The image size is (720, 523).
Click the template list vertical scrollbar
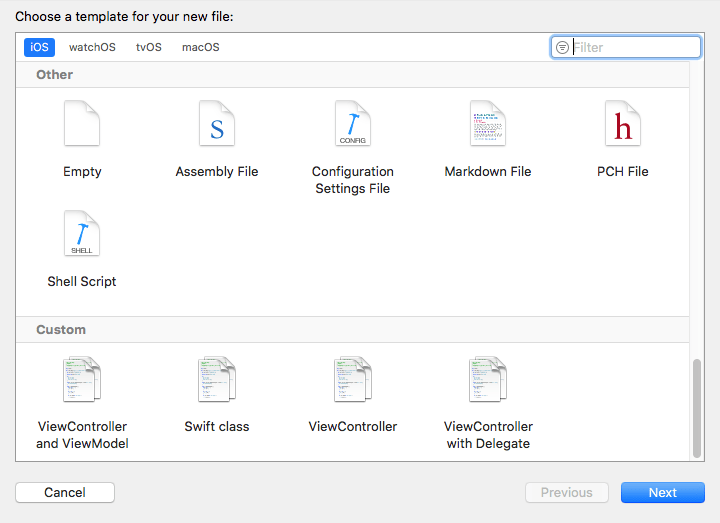(x=697, y=407)
